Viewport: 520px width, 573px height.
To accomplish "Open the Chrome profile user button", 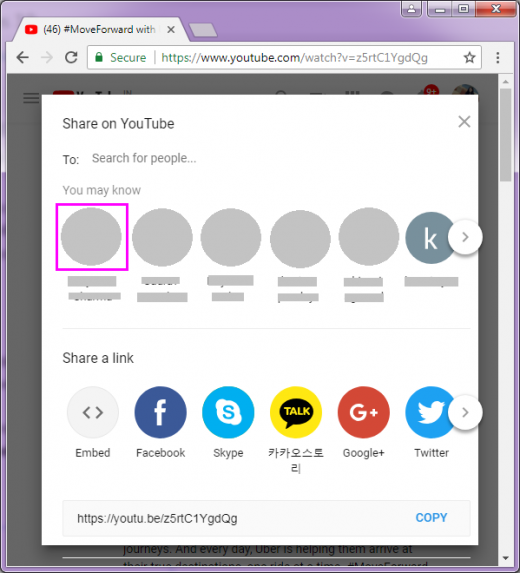I will (x=411, y=9).
